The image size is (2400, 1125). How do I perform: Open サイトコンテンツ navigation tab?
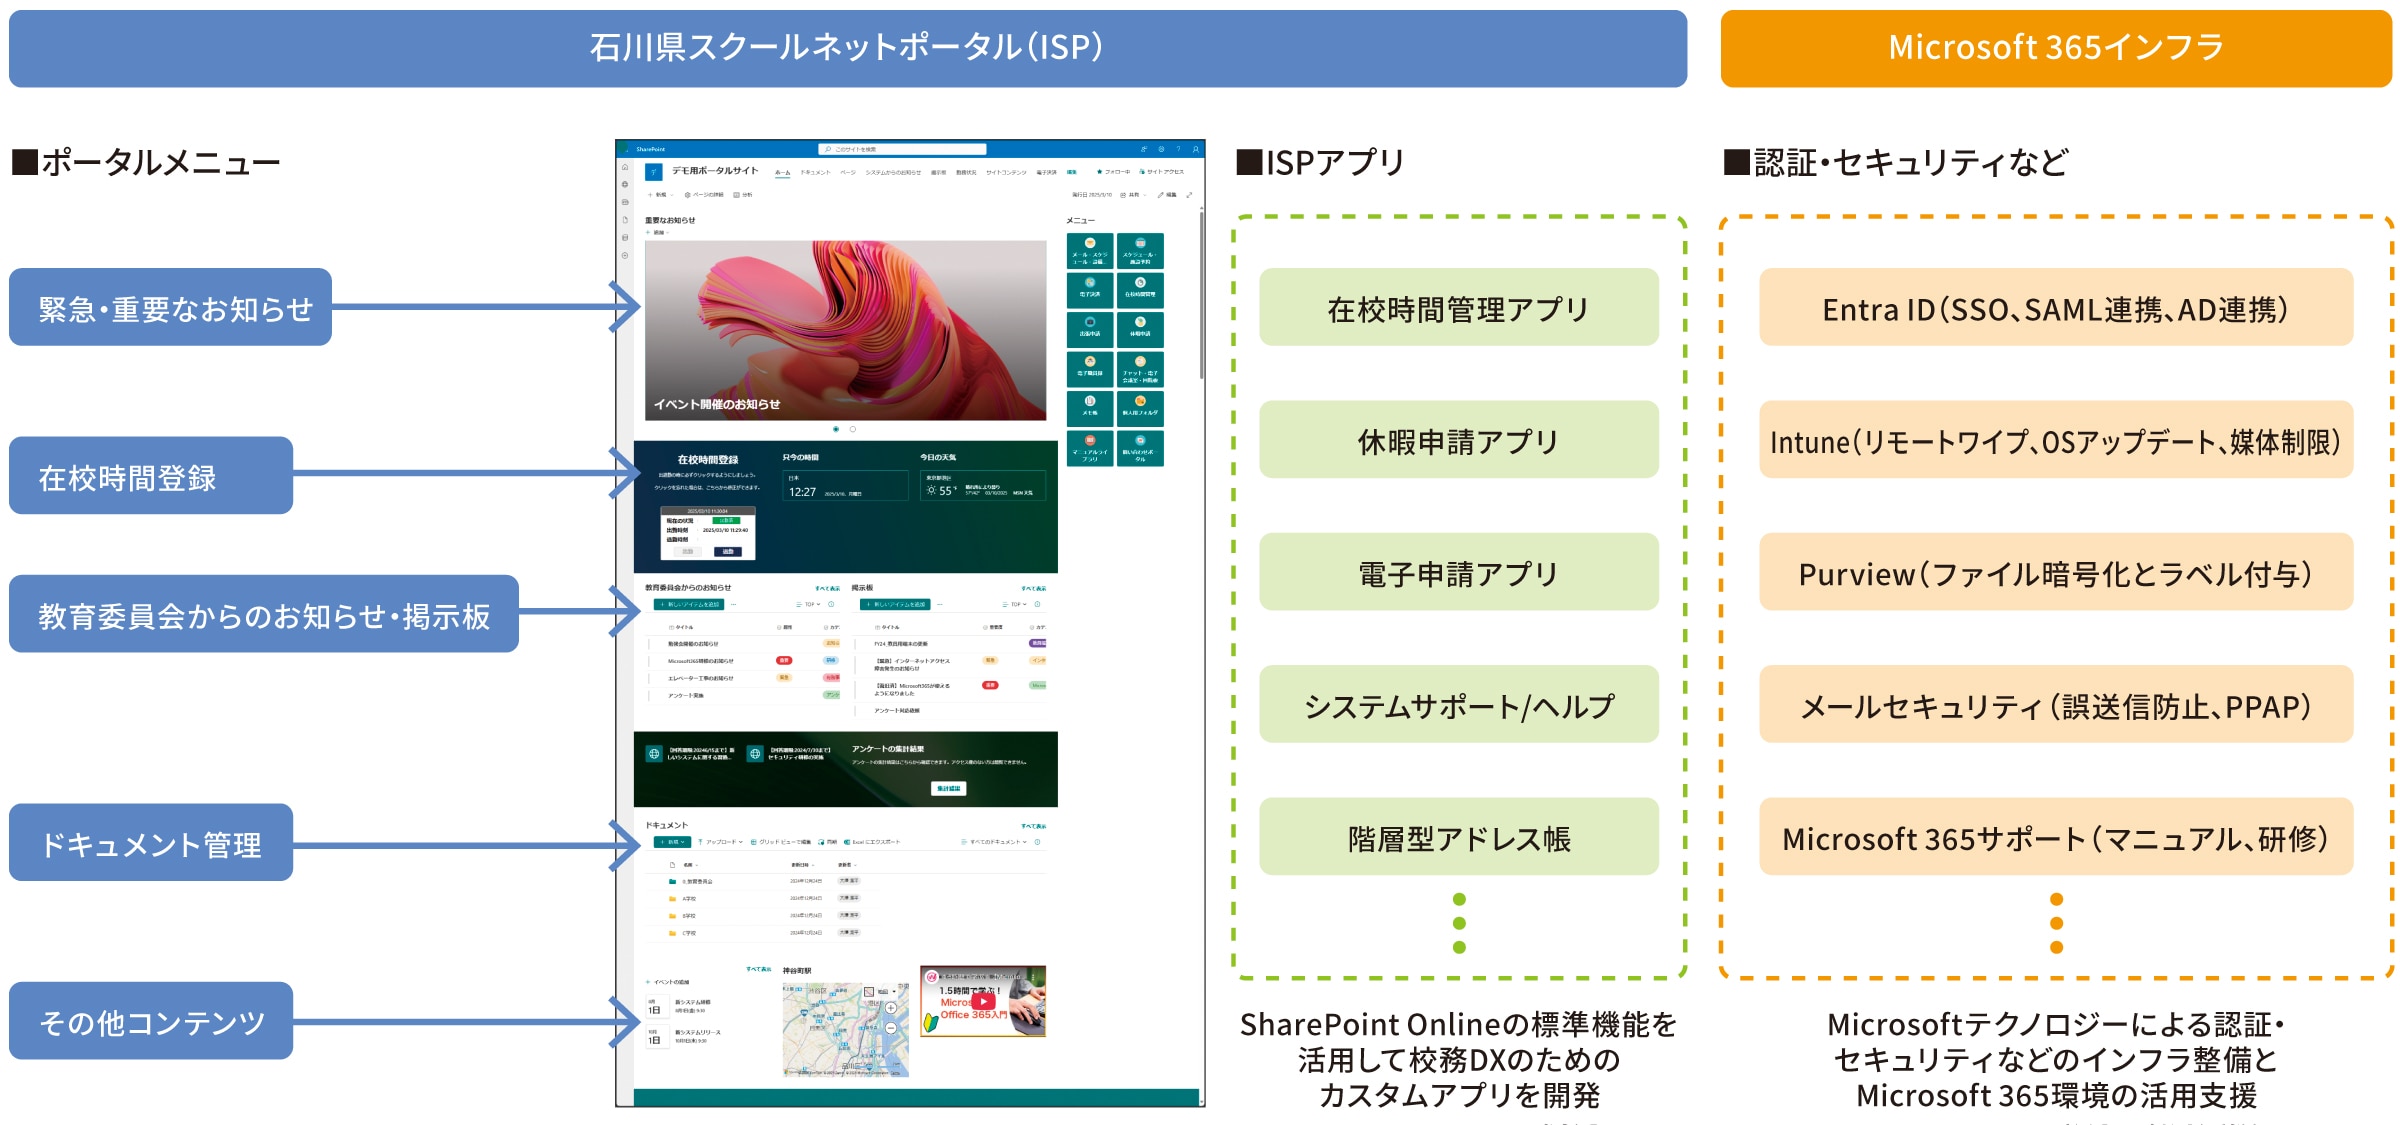(1006, 172)
